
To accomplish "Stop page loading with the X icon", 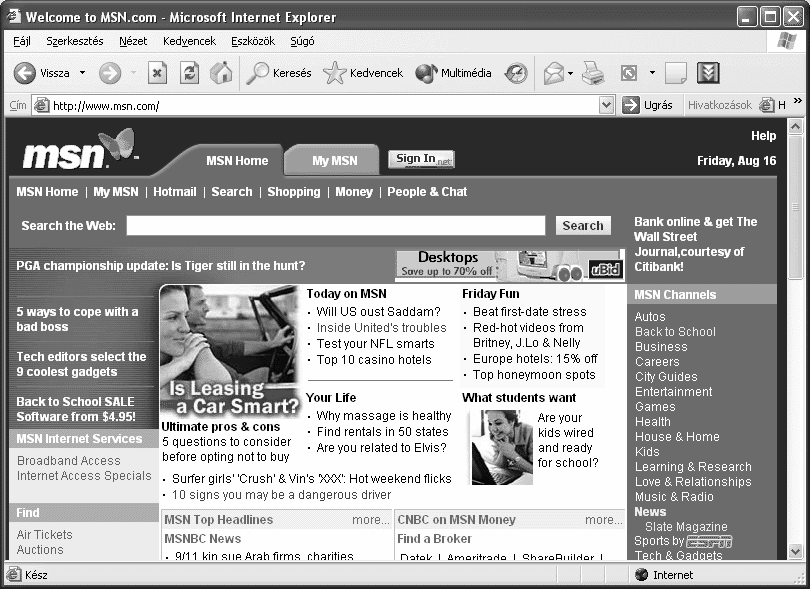I will click(157, 73).
